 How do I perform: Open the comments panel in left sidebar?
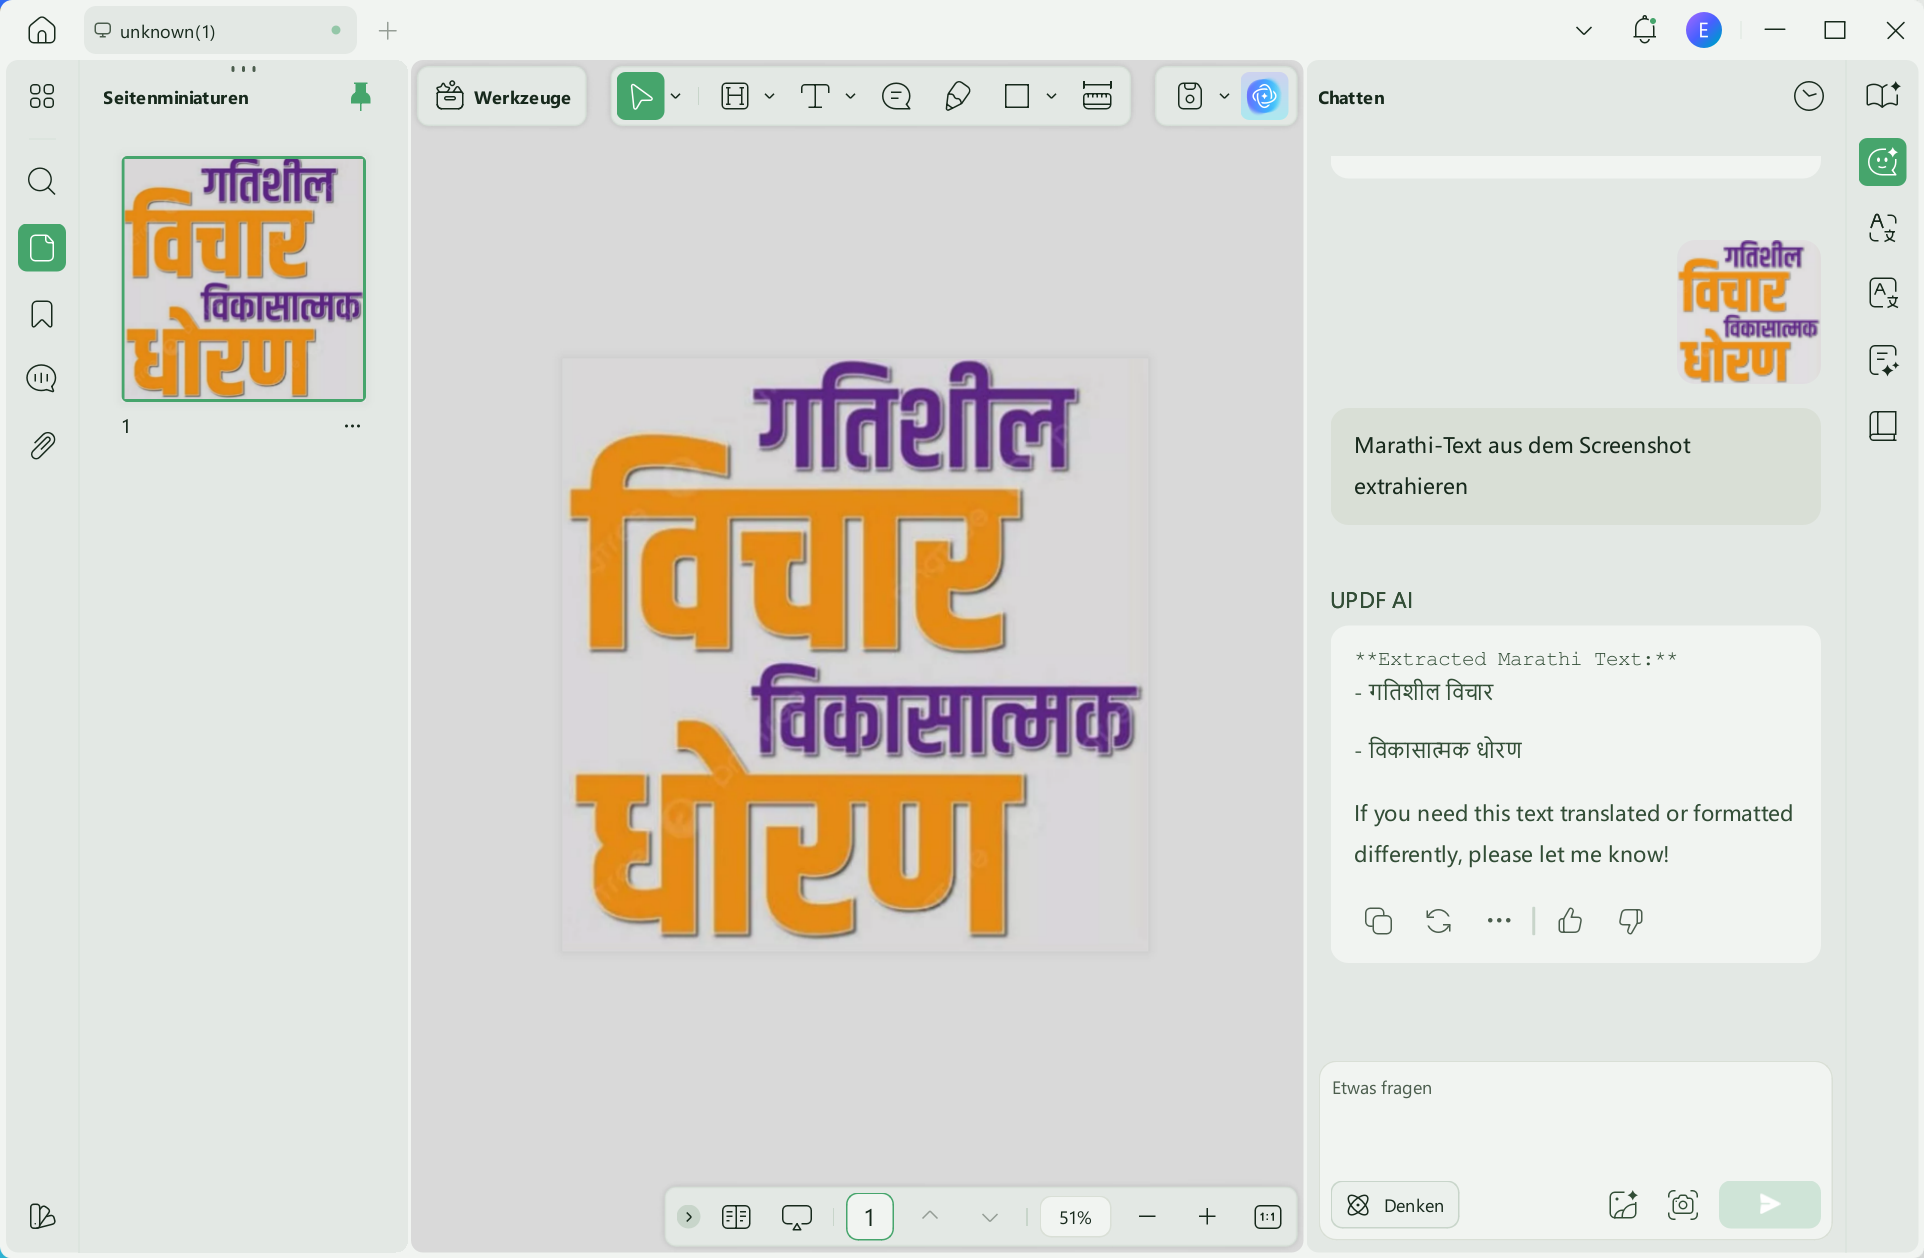pyautogui.click(x=41, y=379)
